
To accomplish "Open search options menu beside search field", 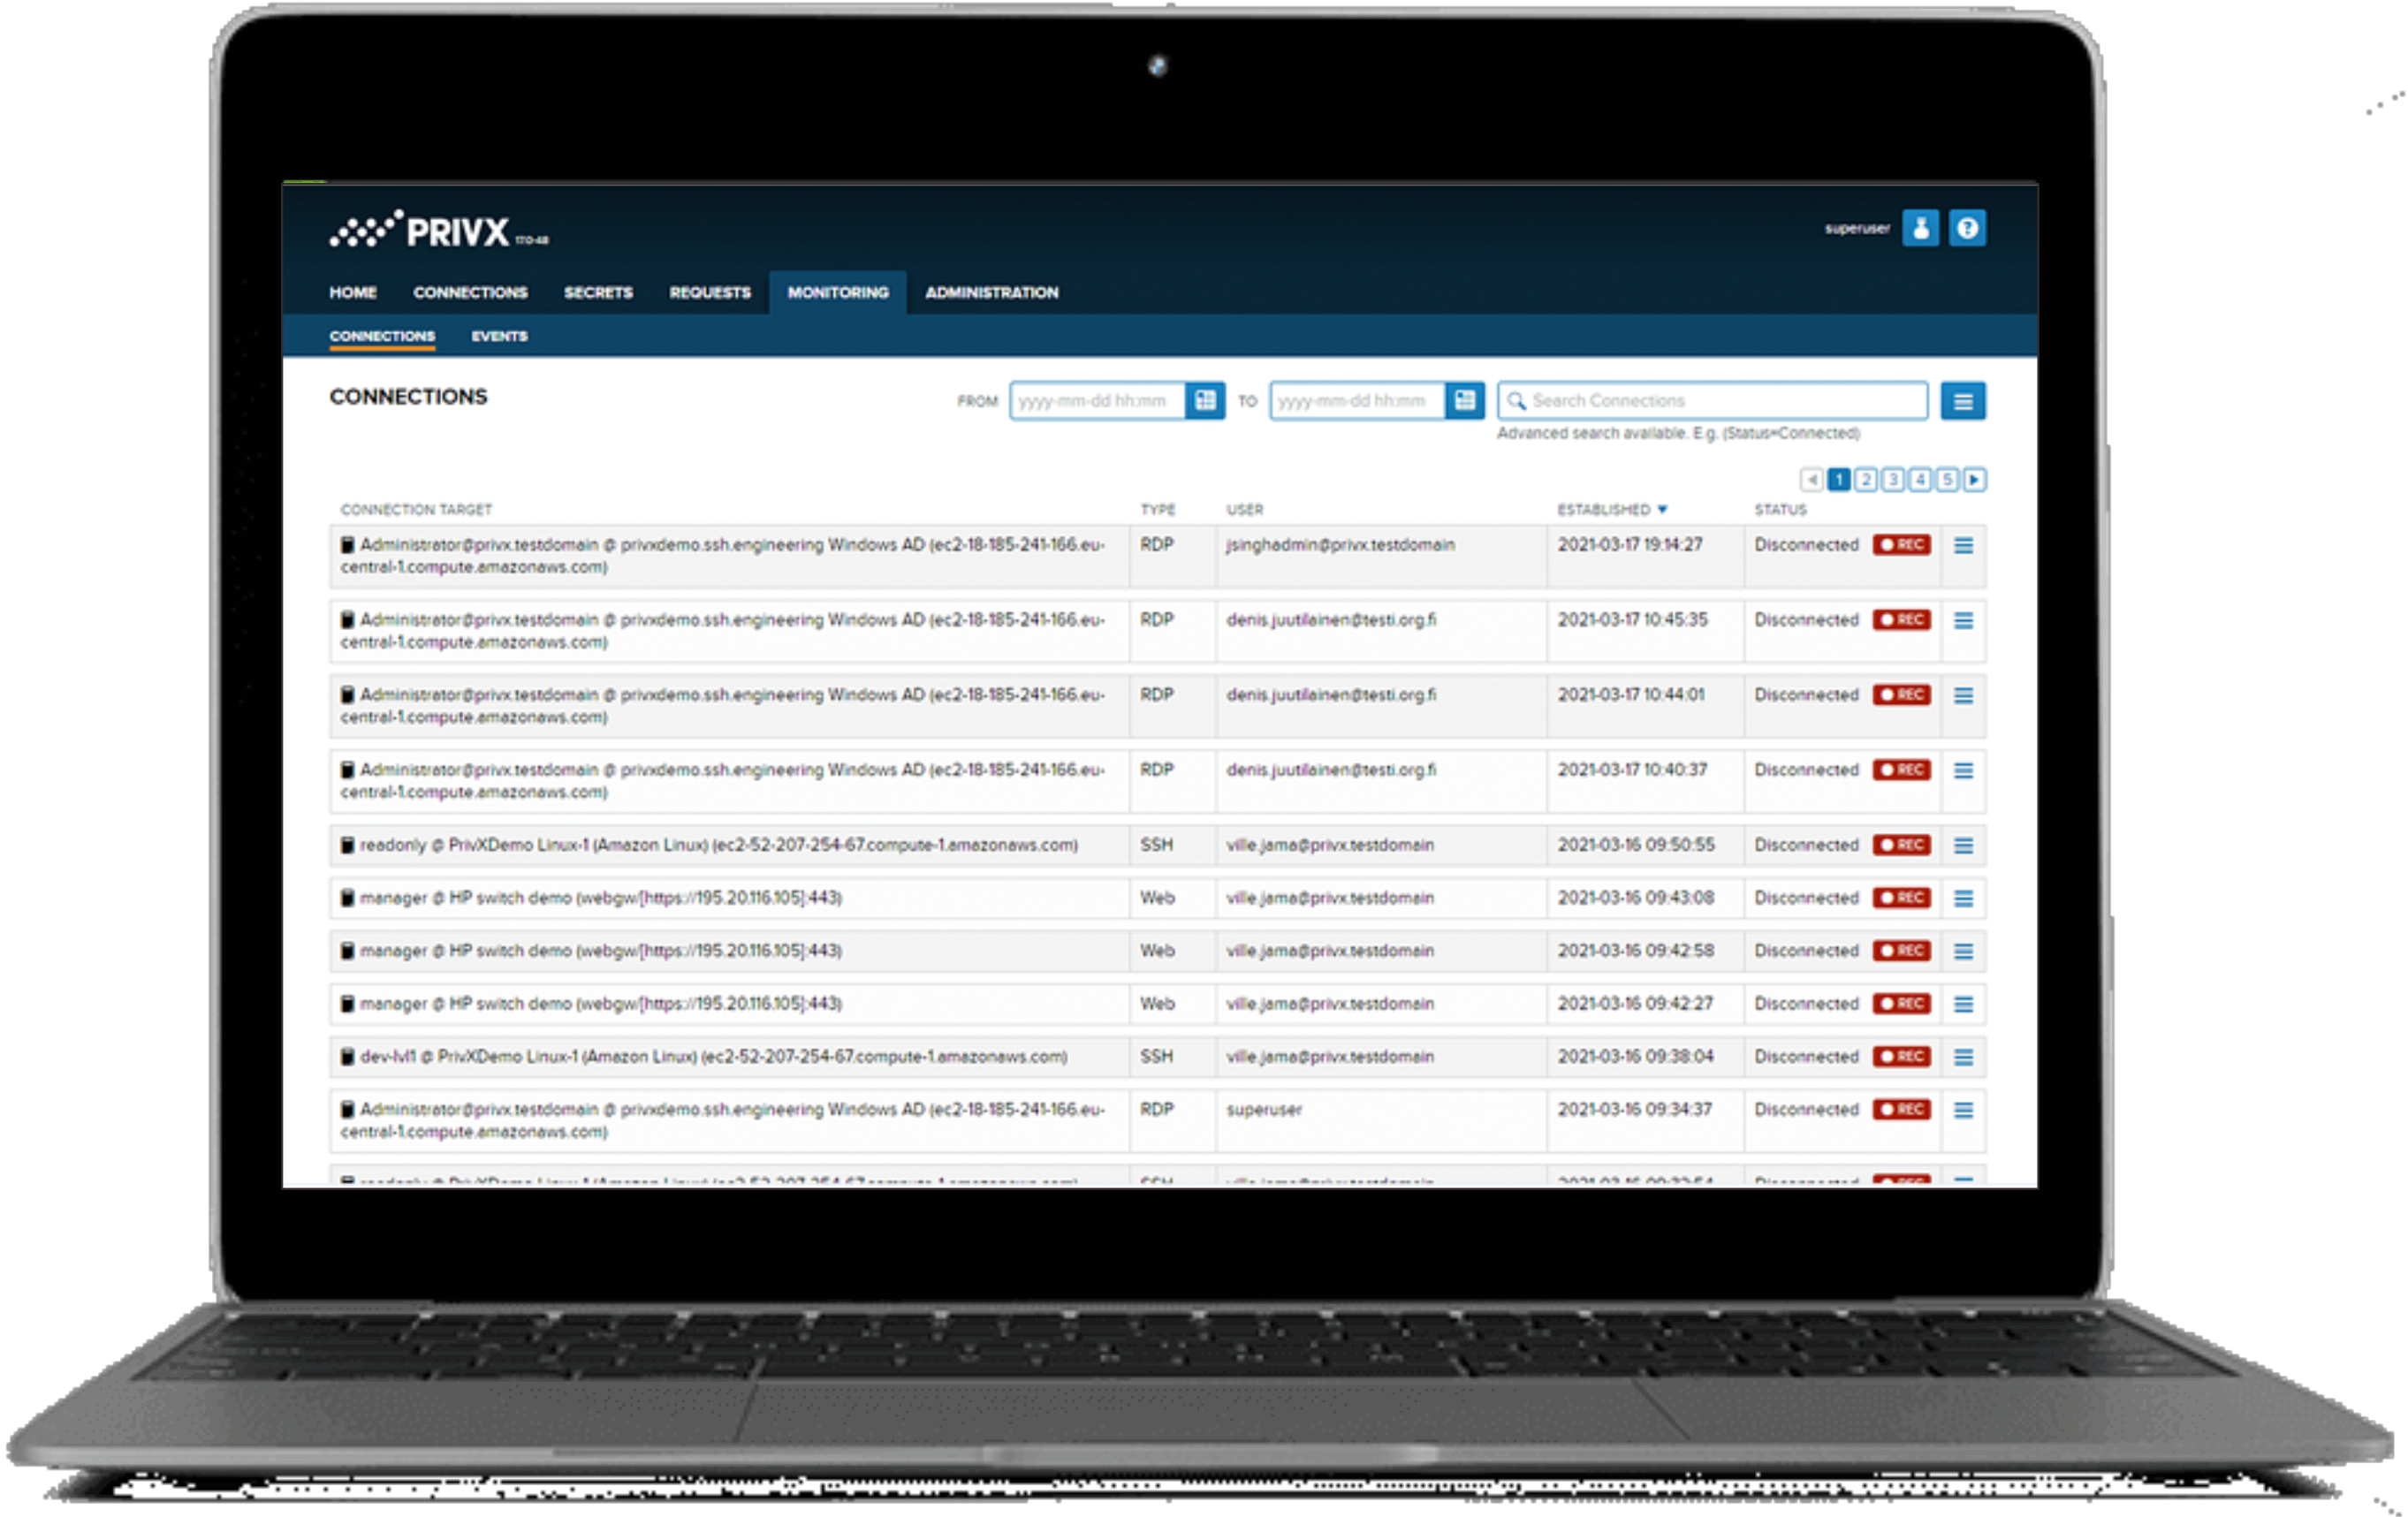I will point(1962,401).
